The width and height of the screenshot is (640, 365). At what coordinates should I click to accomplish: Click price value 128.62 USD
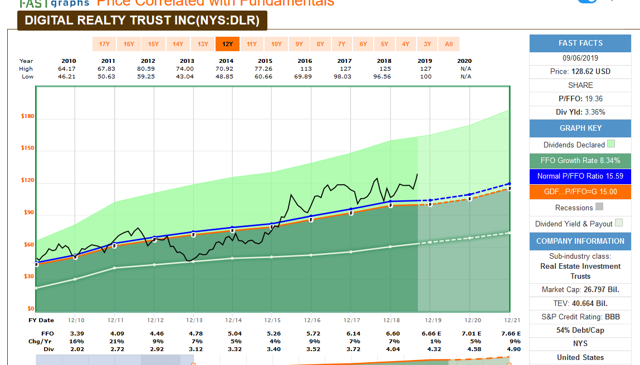coord(591,71)
